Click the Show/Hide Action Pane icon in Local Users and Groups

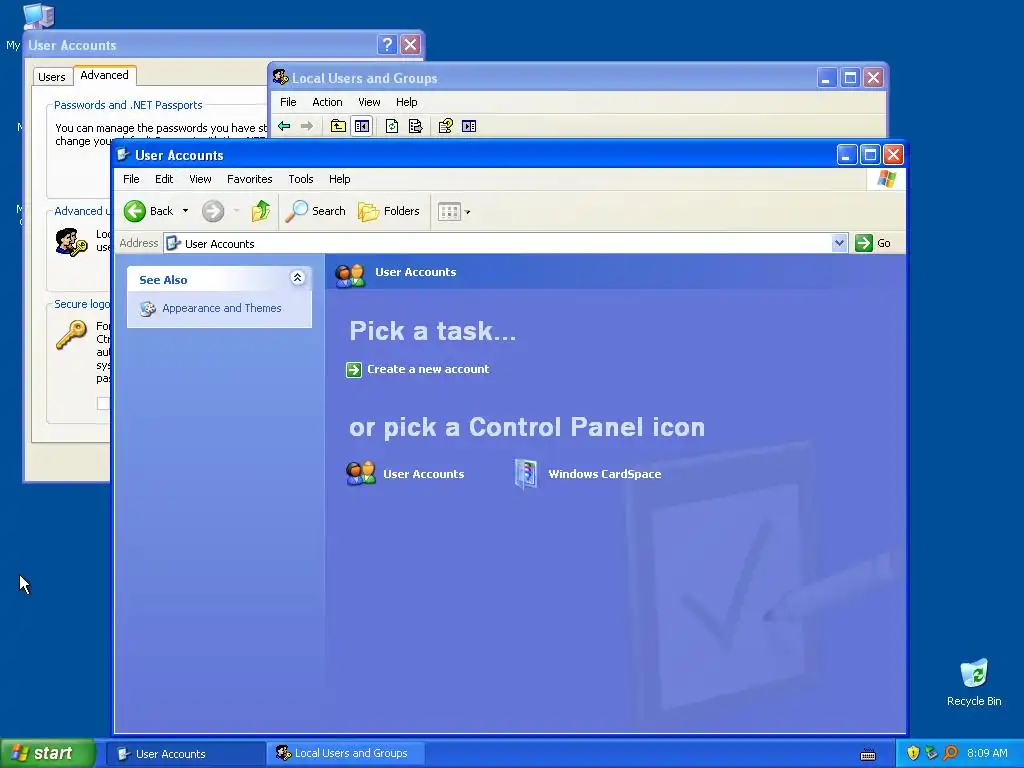[469, 126]
